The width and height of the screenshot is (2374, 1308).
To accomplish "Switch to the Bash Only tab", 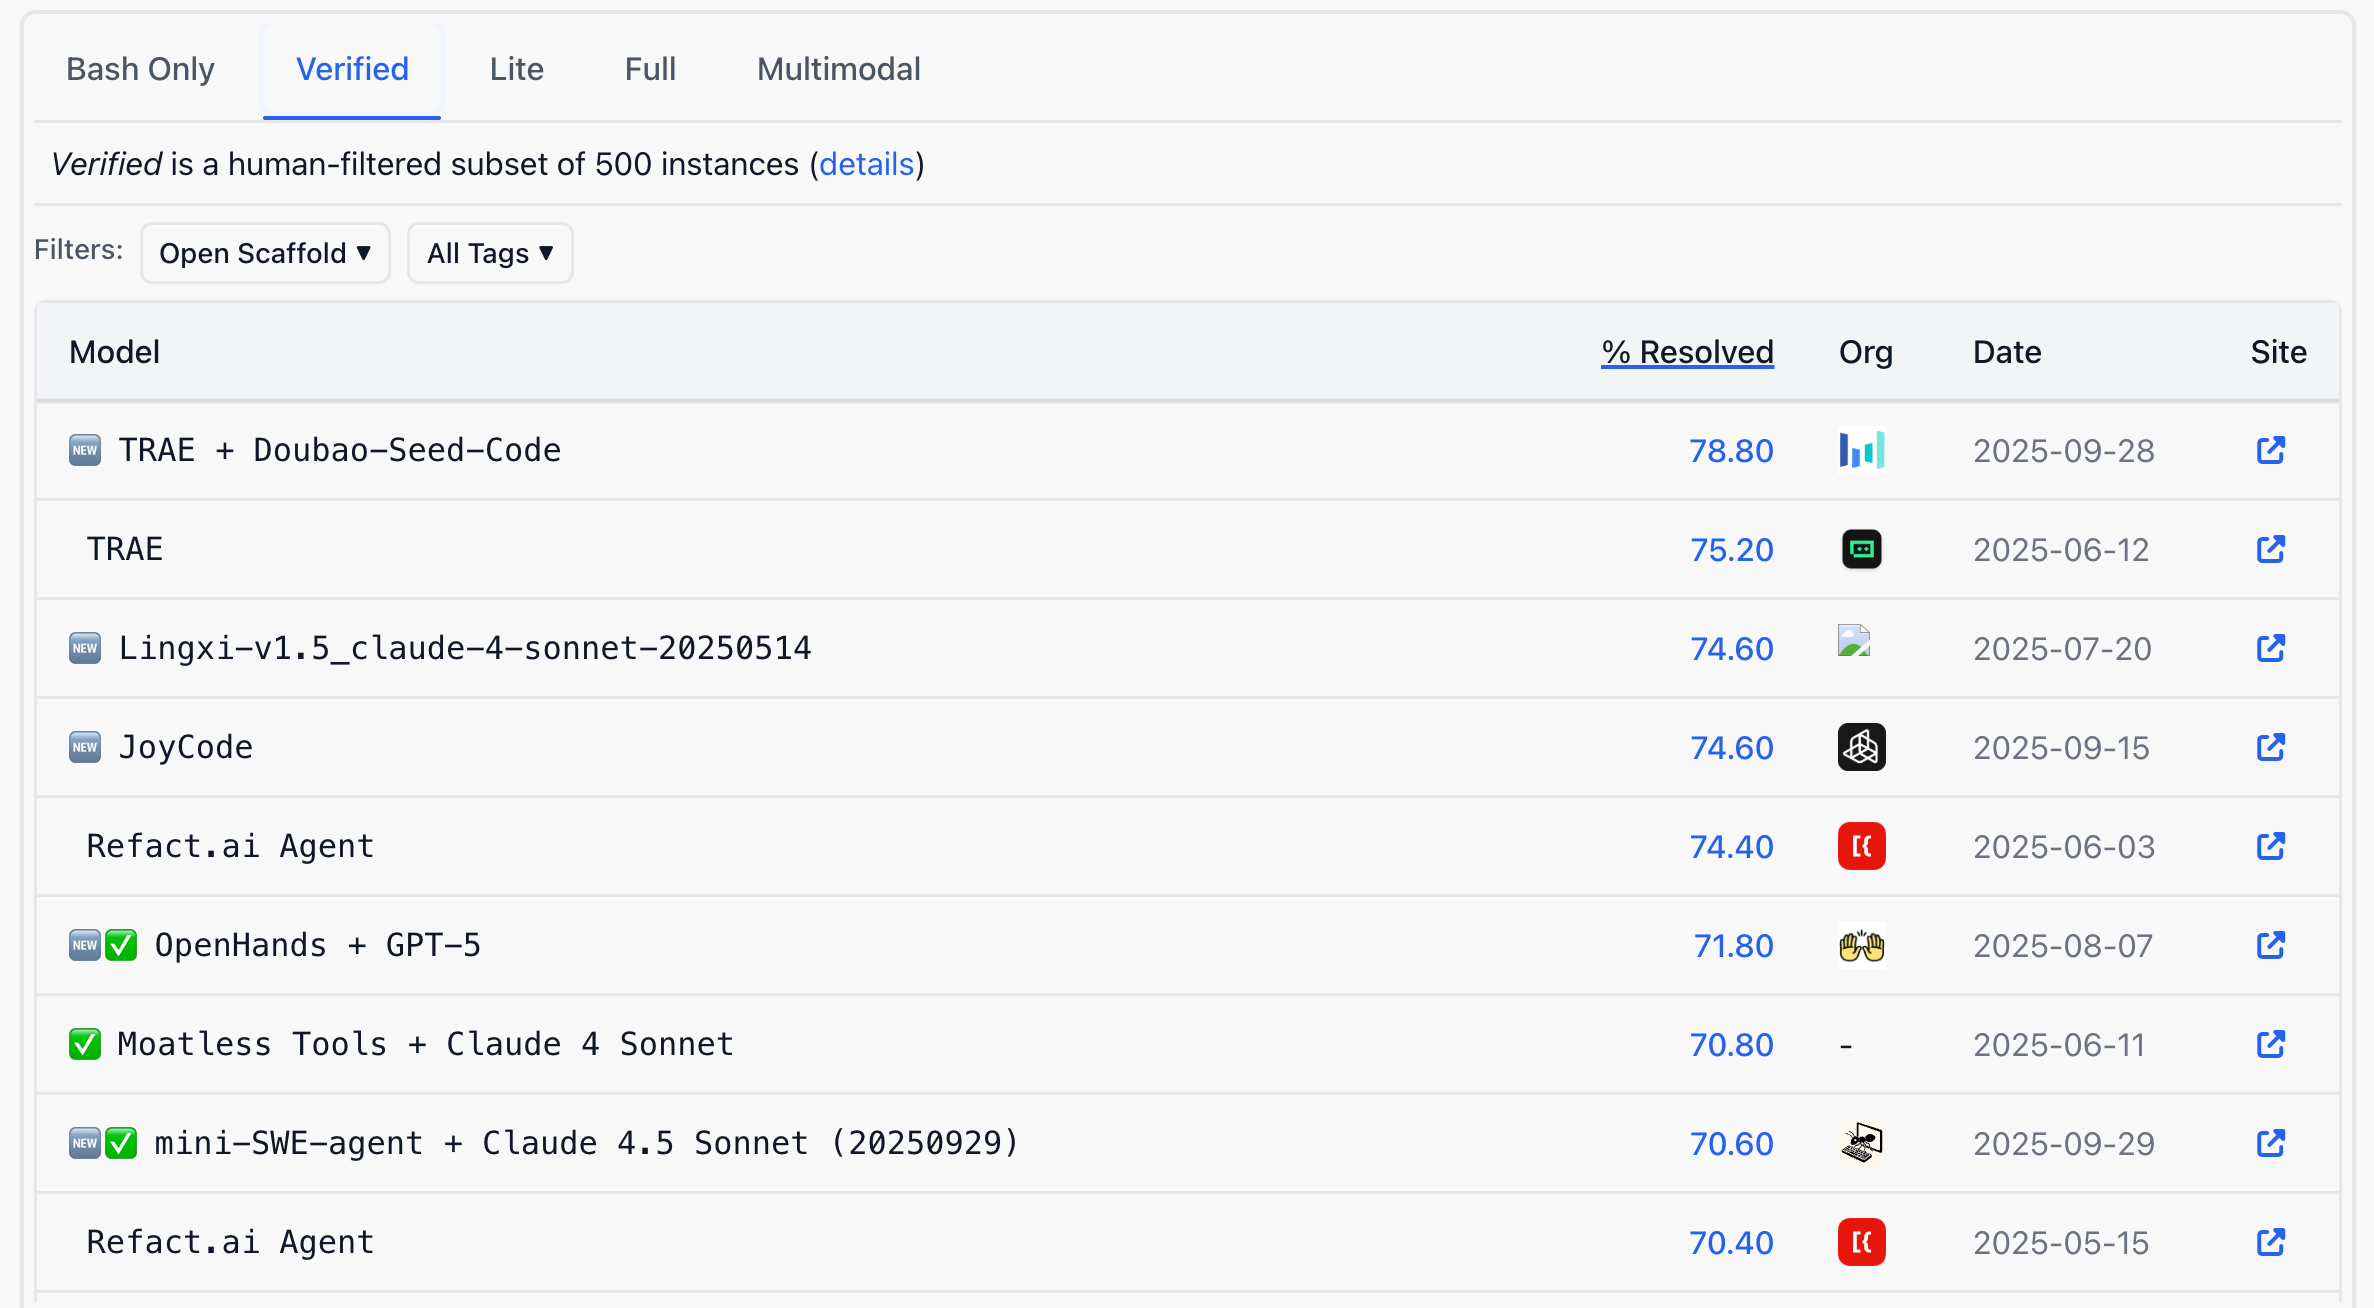I will coord(140,69).
